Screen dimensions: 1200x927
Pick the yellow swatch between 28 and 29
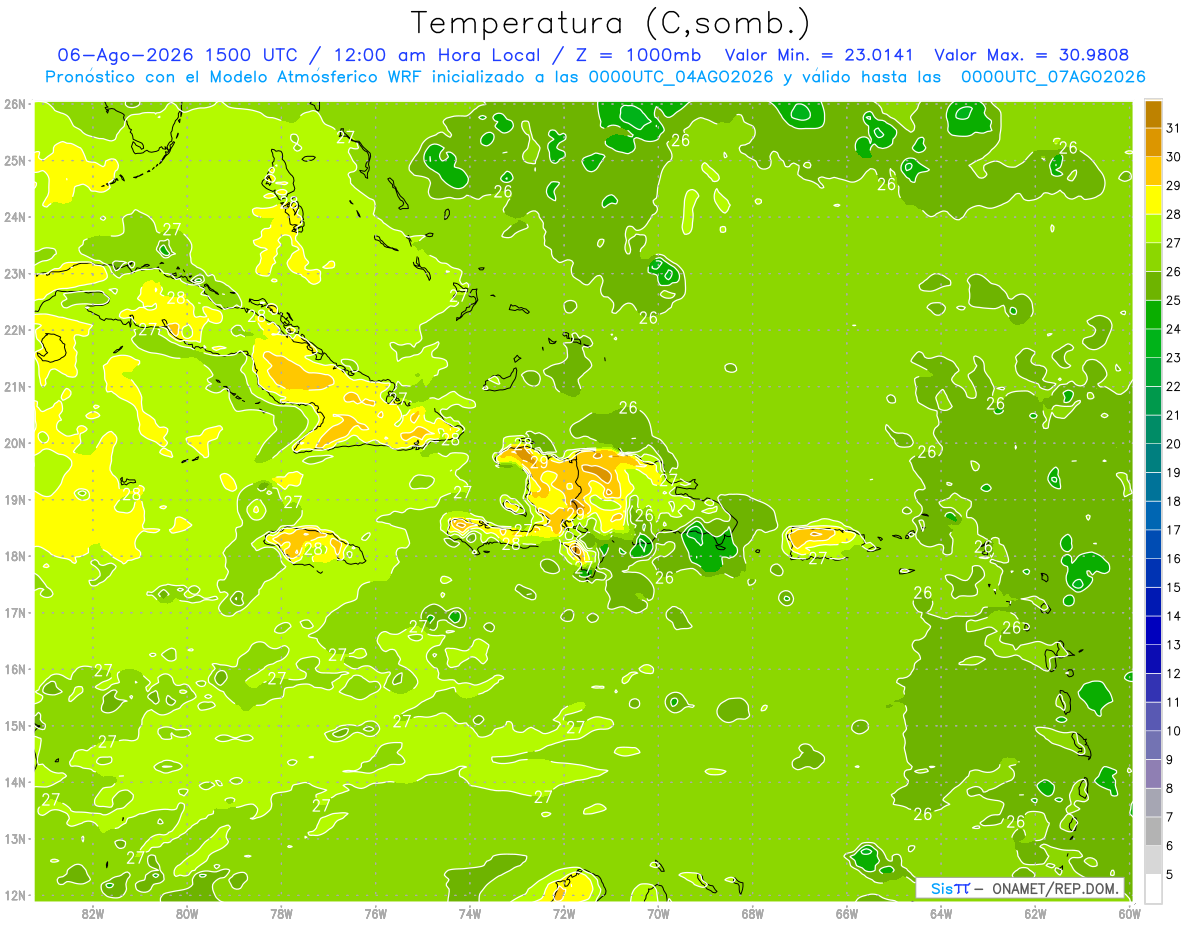pyautogui.click(x=1153, y=199)
